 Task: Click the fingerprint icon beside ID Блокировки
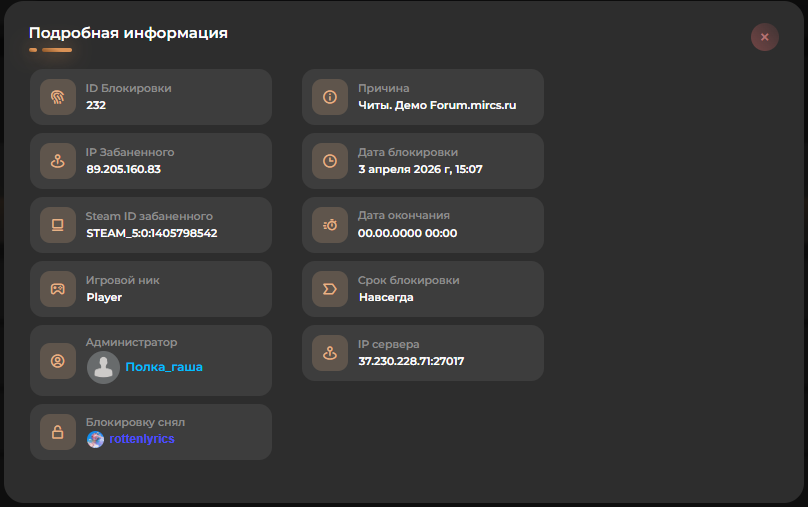58,97
